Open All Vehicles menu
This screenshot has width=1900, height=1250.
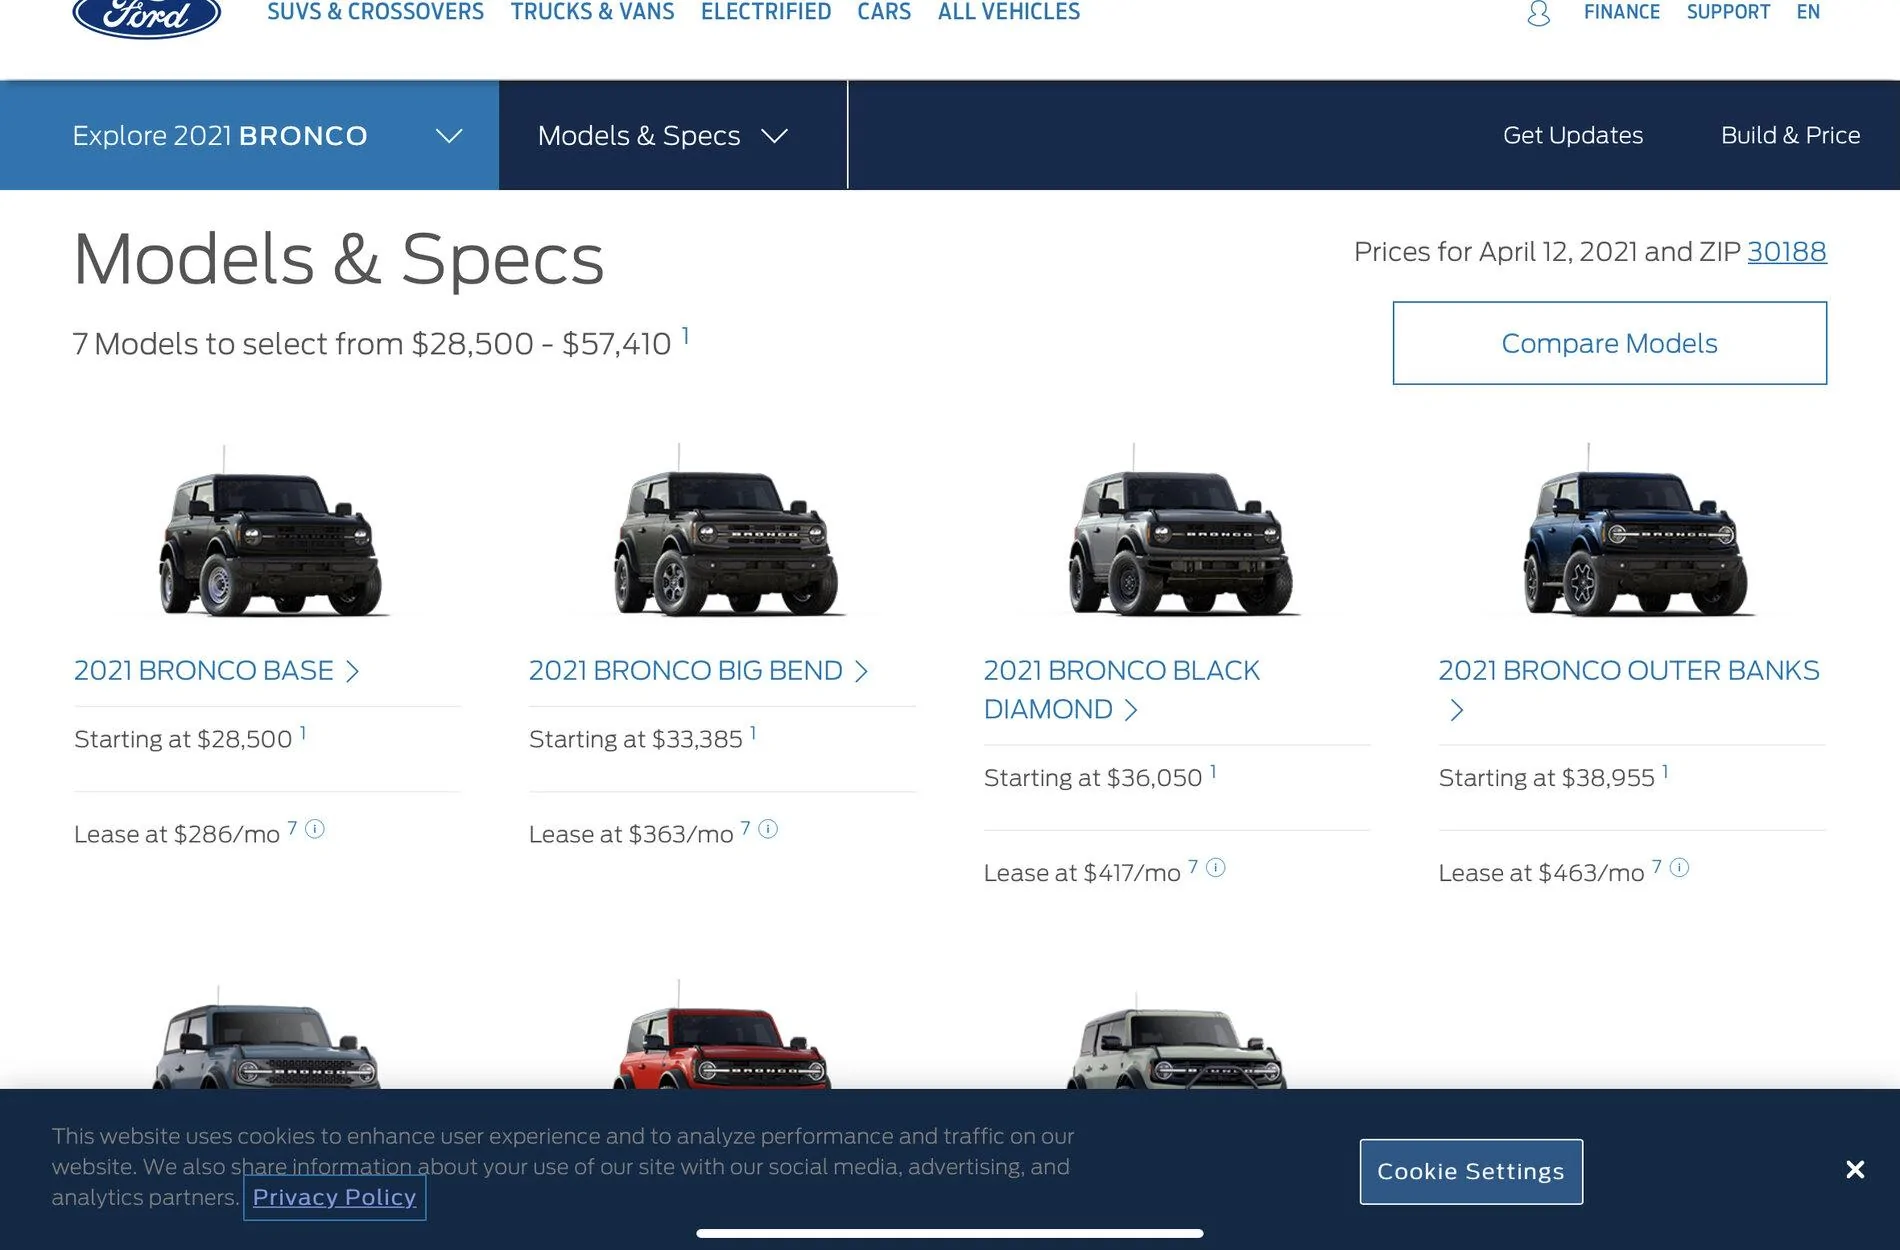[1009, 12]
